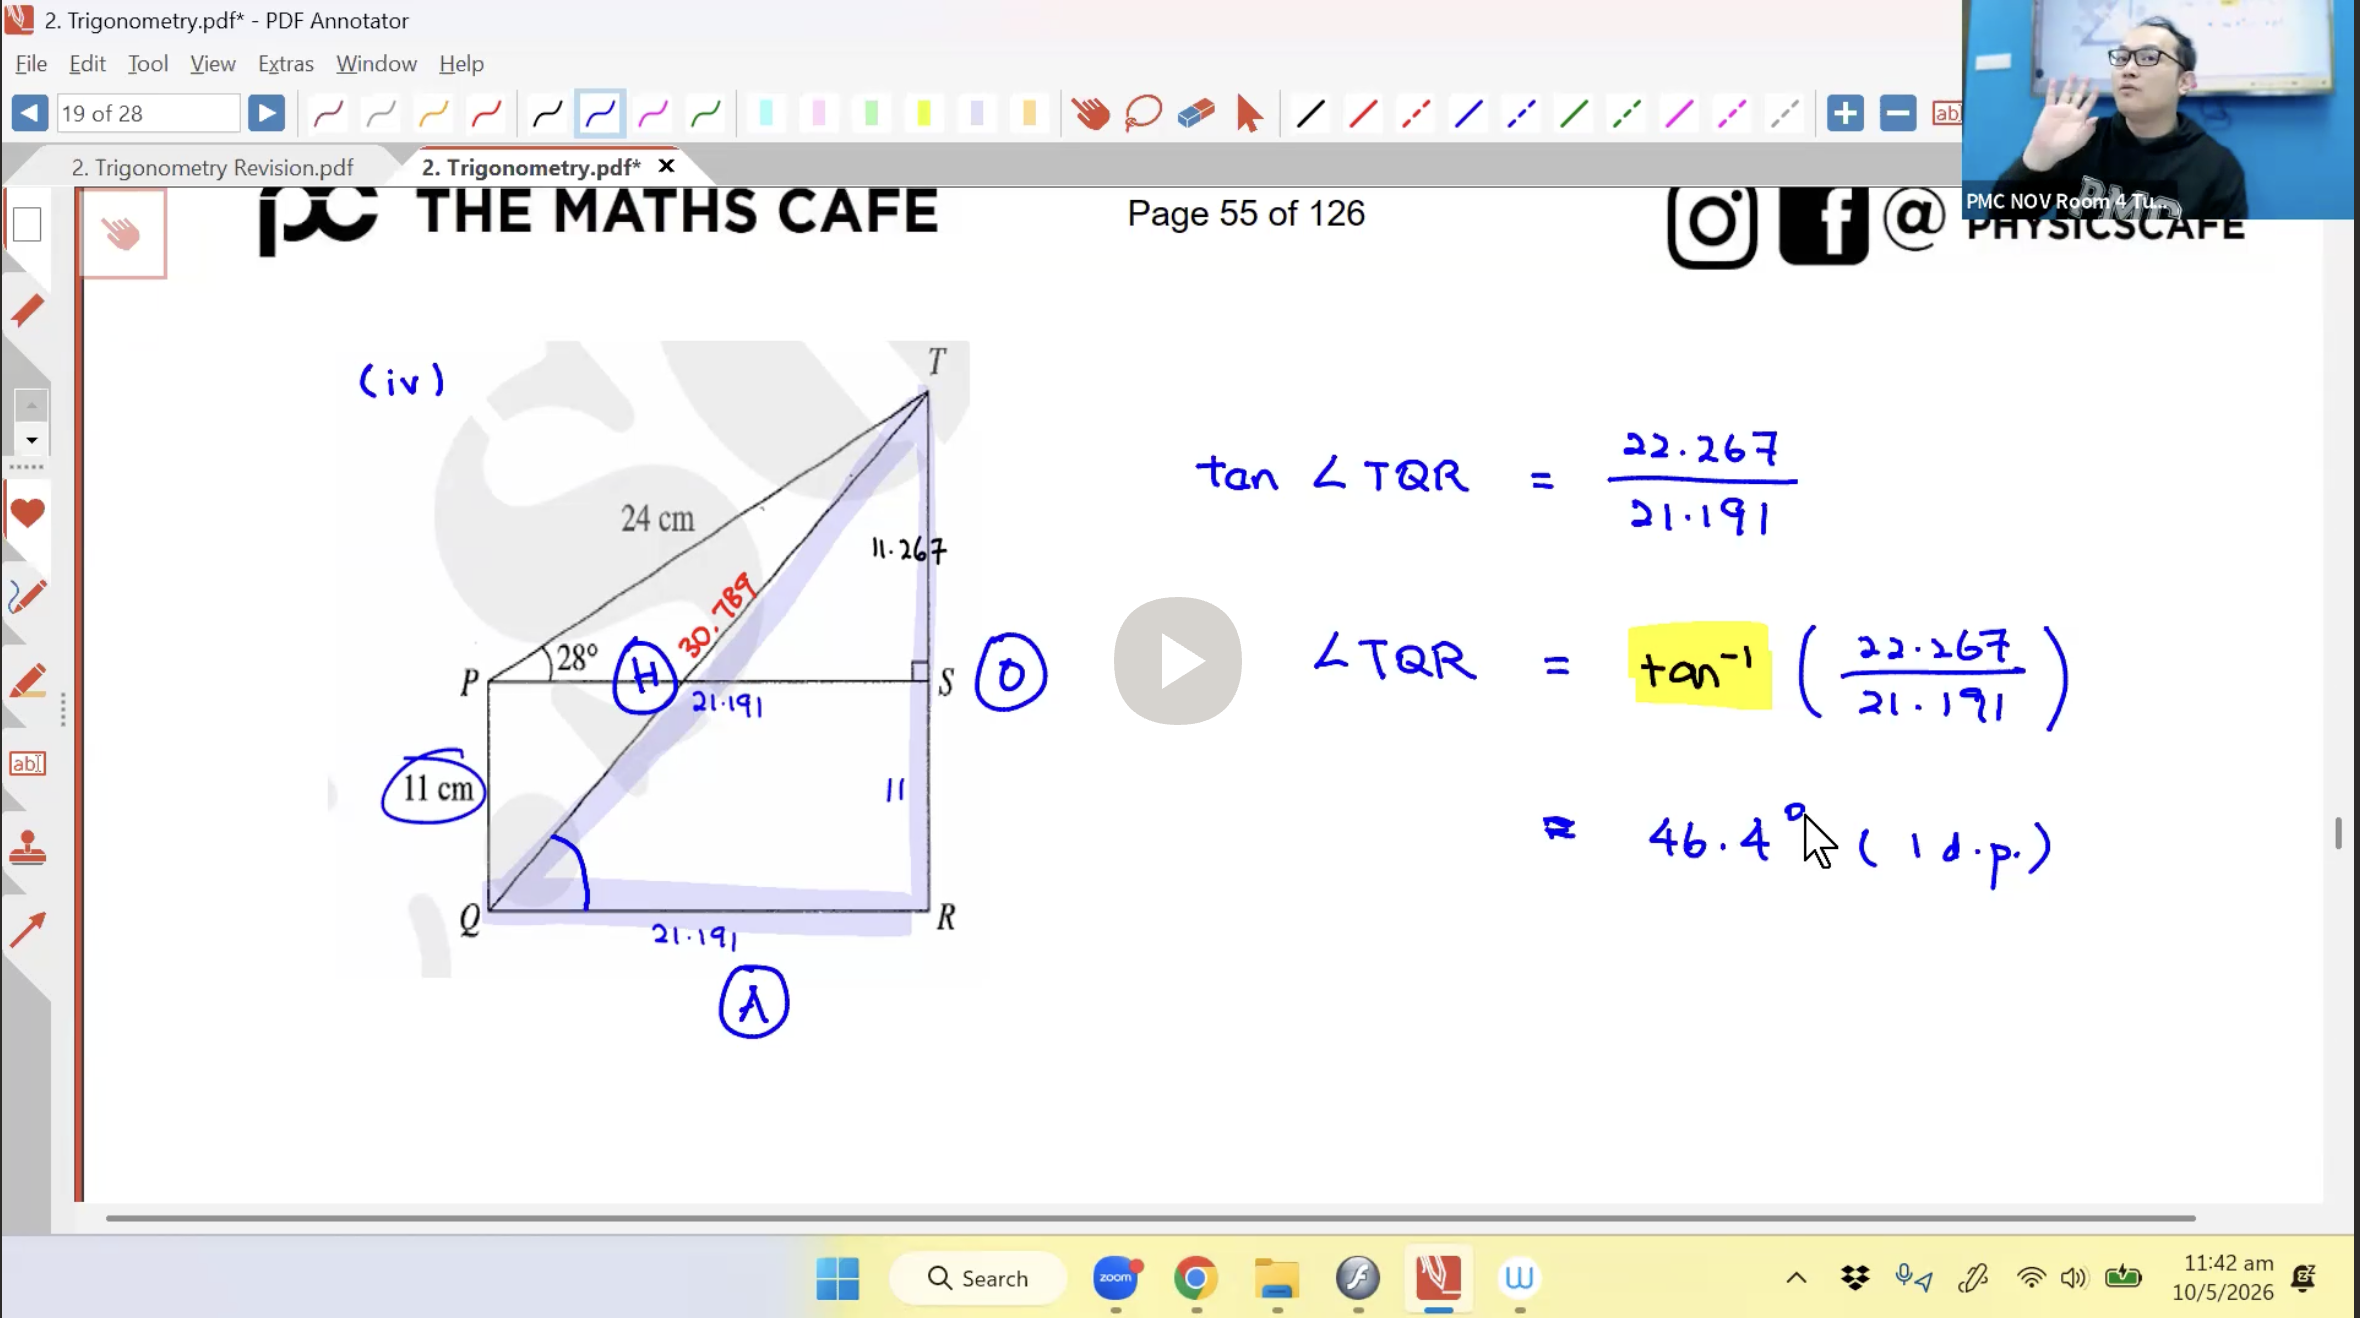Pick the lavender highlighter swatch
The width and height of the screenshot is (2360, 1318).
pos(977,114)
